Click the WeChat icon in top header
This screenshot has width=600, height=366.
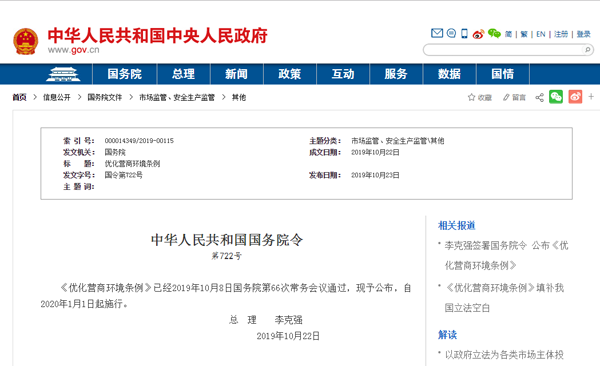click(494, 34)
